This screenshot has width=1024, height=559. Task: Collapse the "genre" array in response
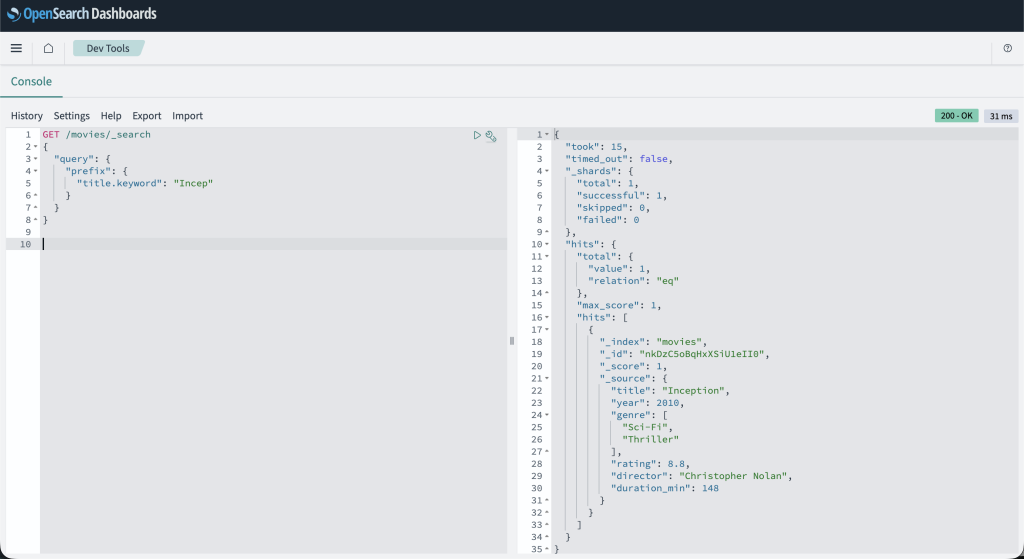point(547,415)
